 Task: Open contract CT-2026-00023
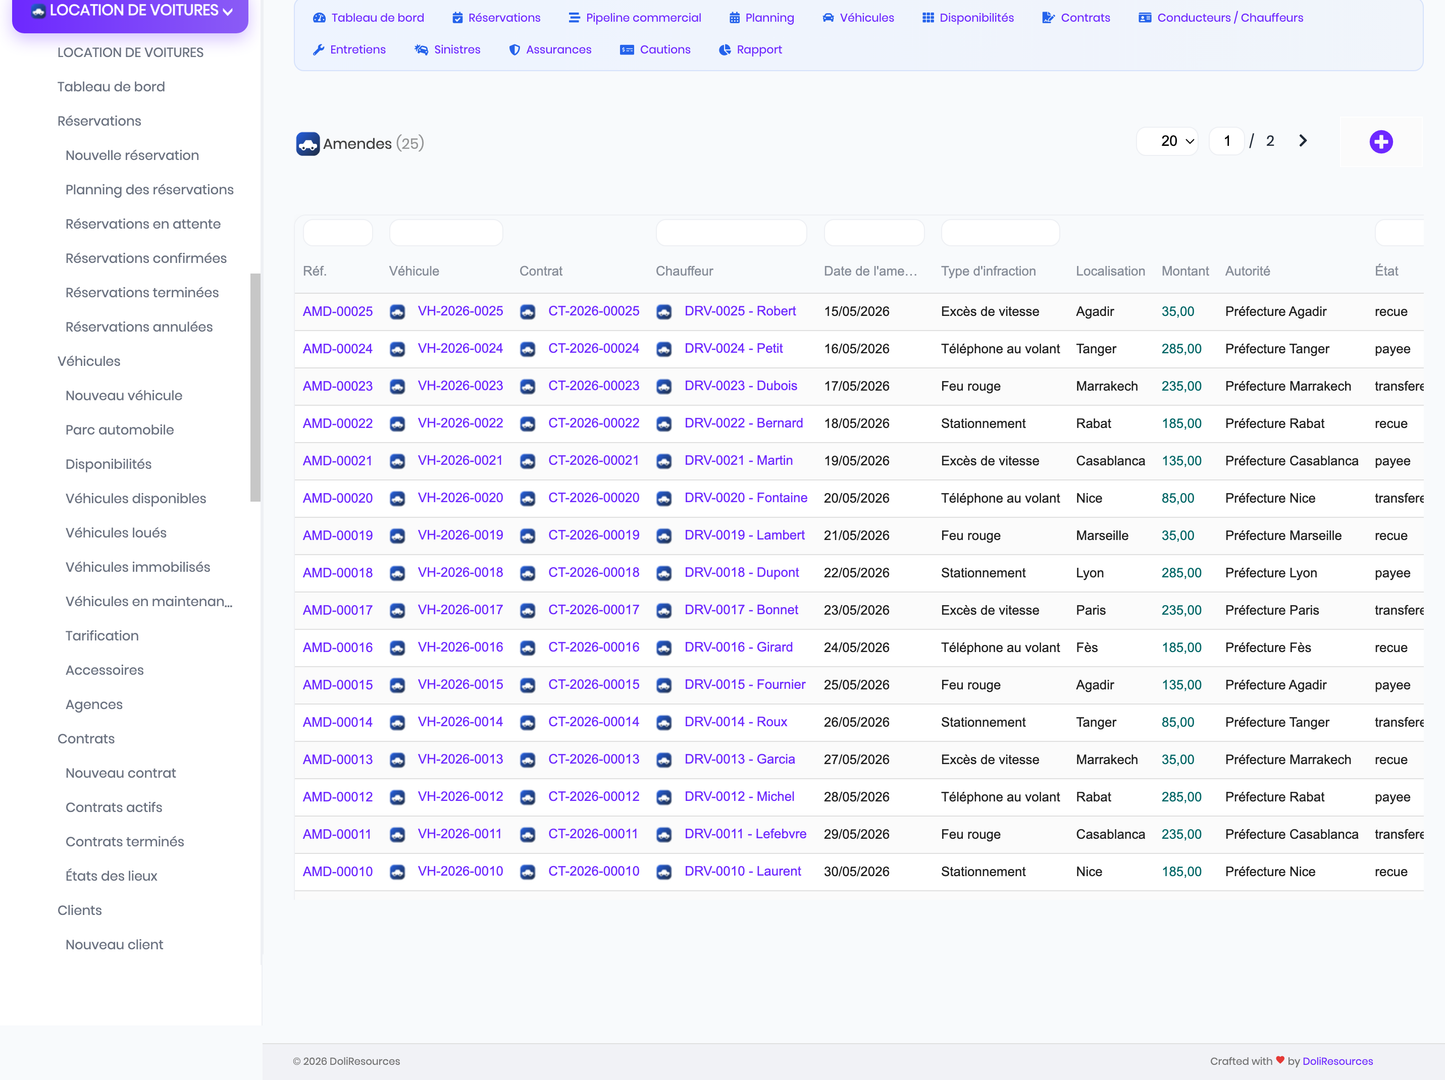(594, 386)
